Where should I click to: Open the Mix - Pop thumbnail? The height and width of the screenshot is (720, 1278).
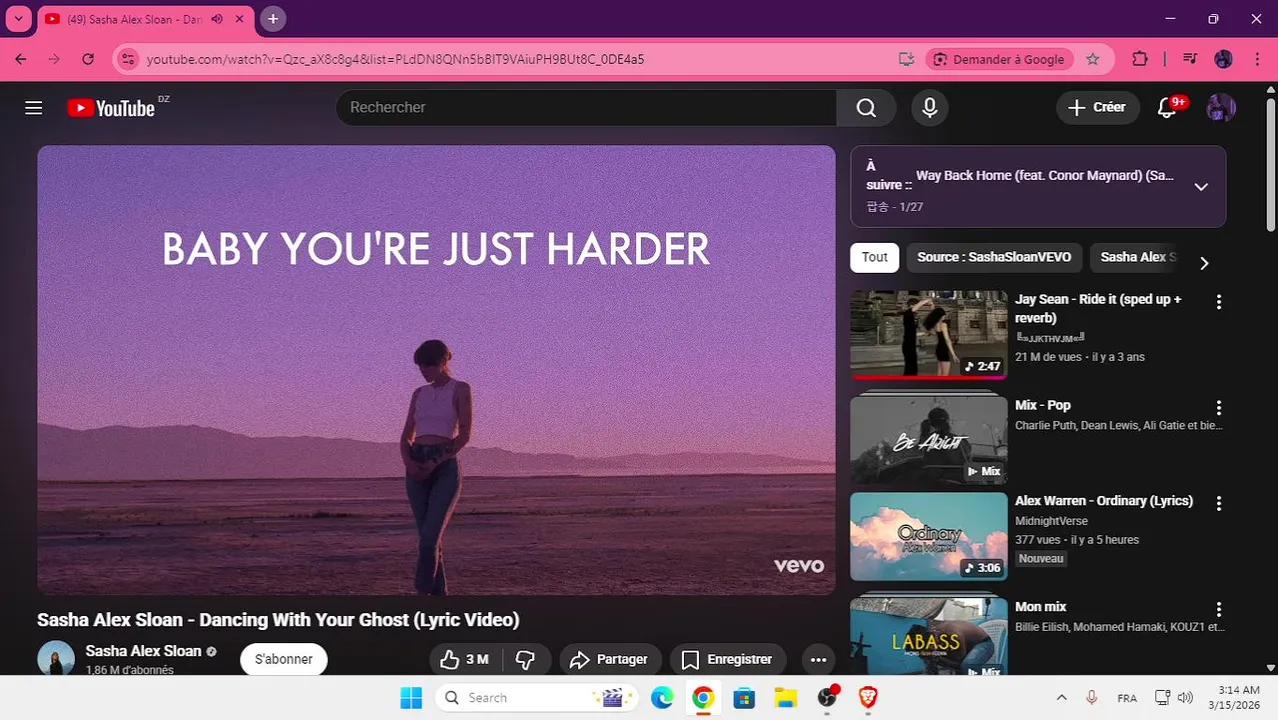[x=929, y=440]
